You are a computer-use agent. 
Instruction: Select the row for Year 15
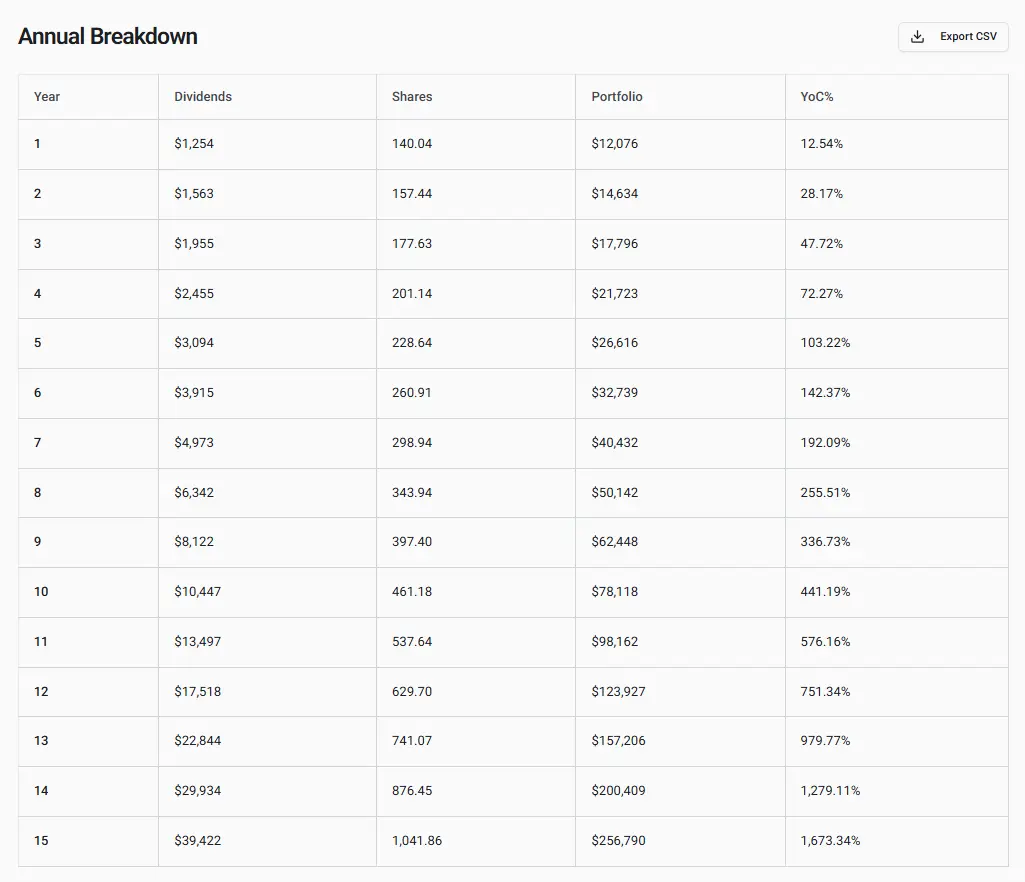coord(400,841)
